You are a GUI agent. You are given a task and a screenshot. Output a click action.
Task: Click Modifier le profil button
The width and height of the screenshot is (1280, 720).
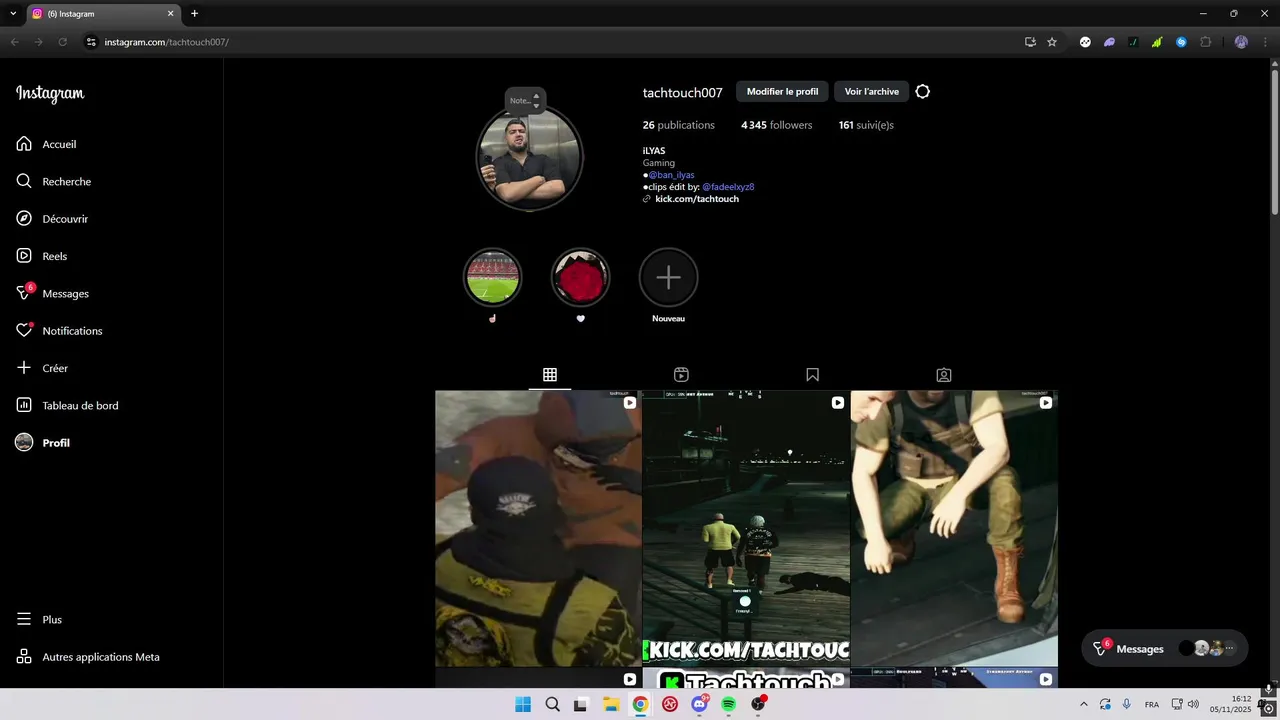pyautogui.click(x=782, y=92)
